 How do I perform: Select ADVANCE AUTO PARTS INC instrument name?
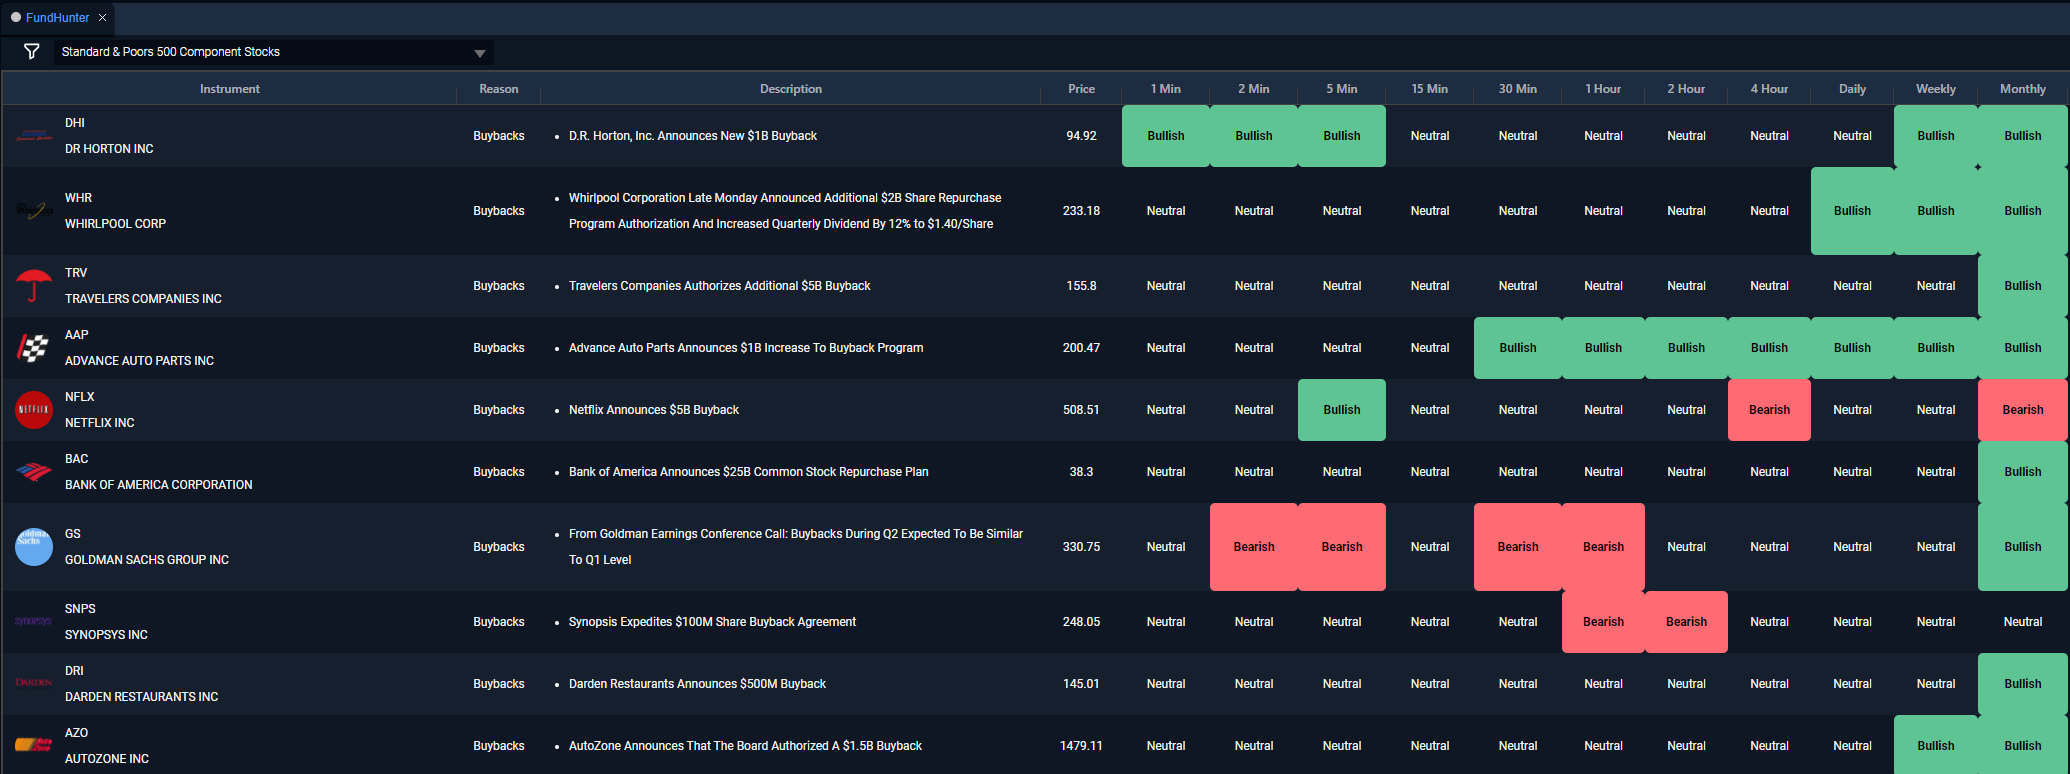(x=139, y=361)
